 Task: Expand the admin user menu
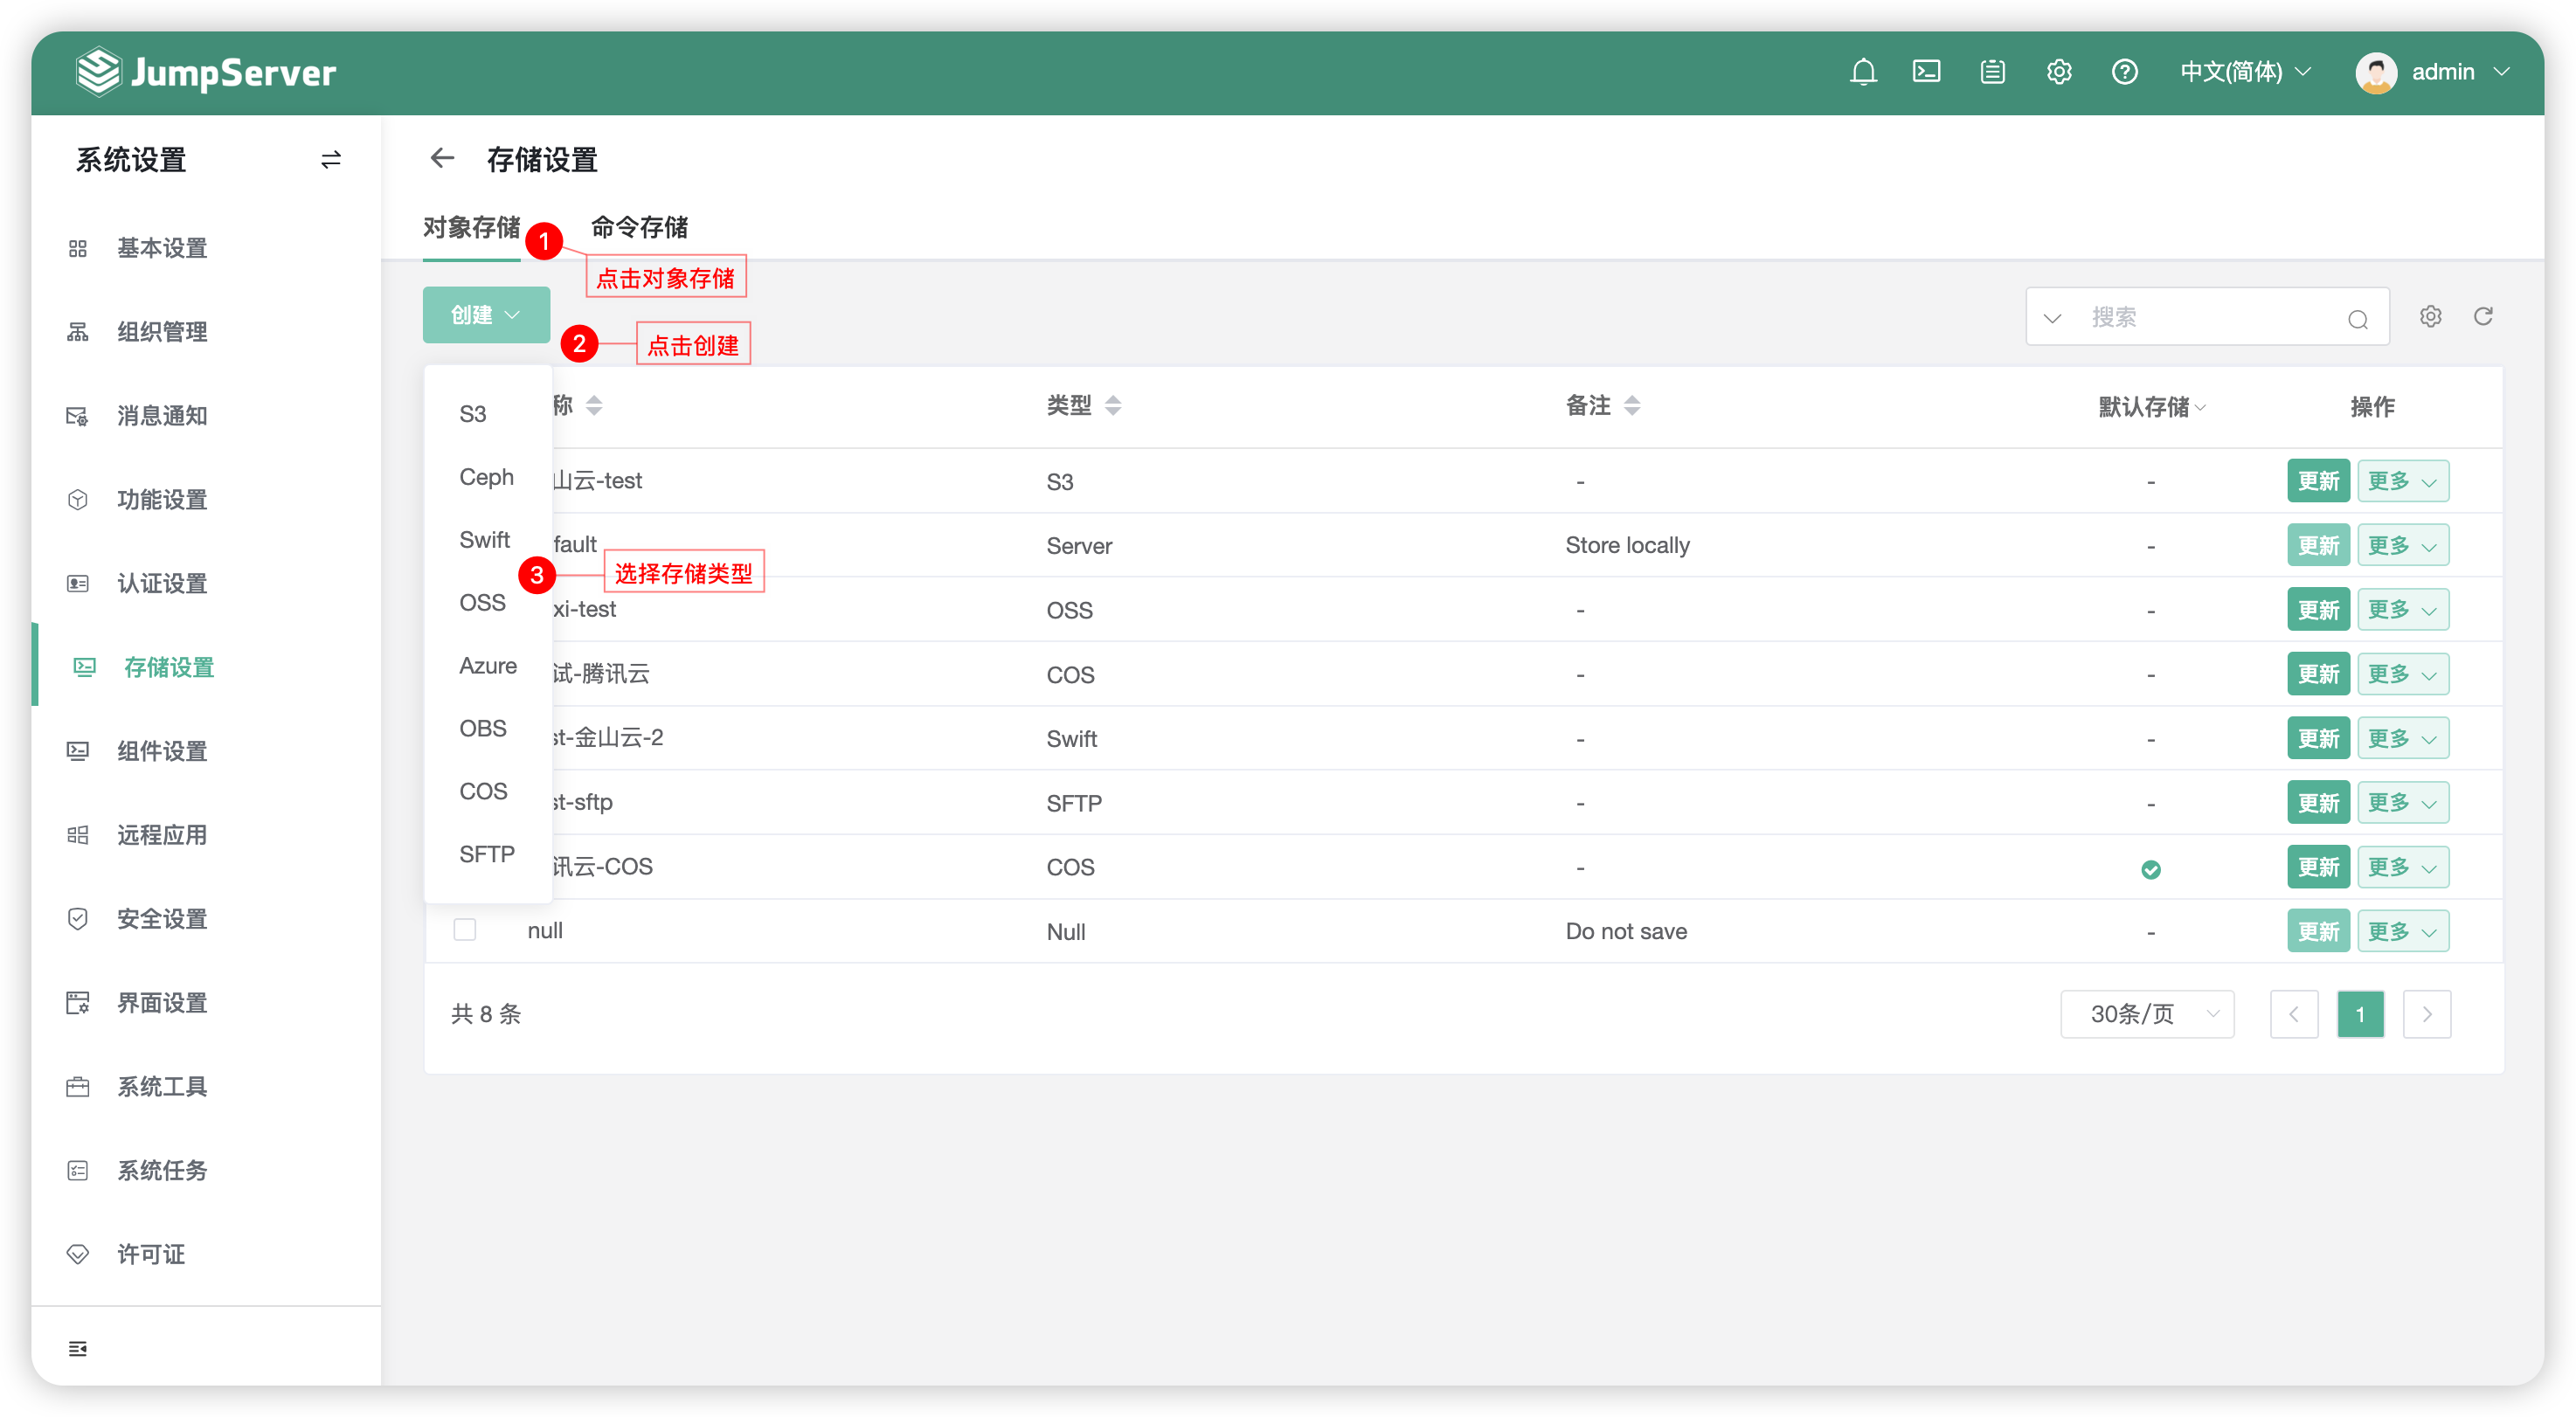2461,72
